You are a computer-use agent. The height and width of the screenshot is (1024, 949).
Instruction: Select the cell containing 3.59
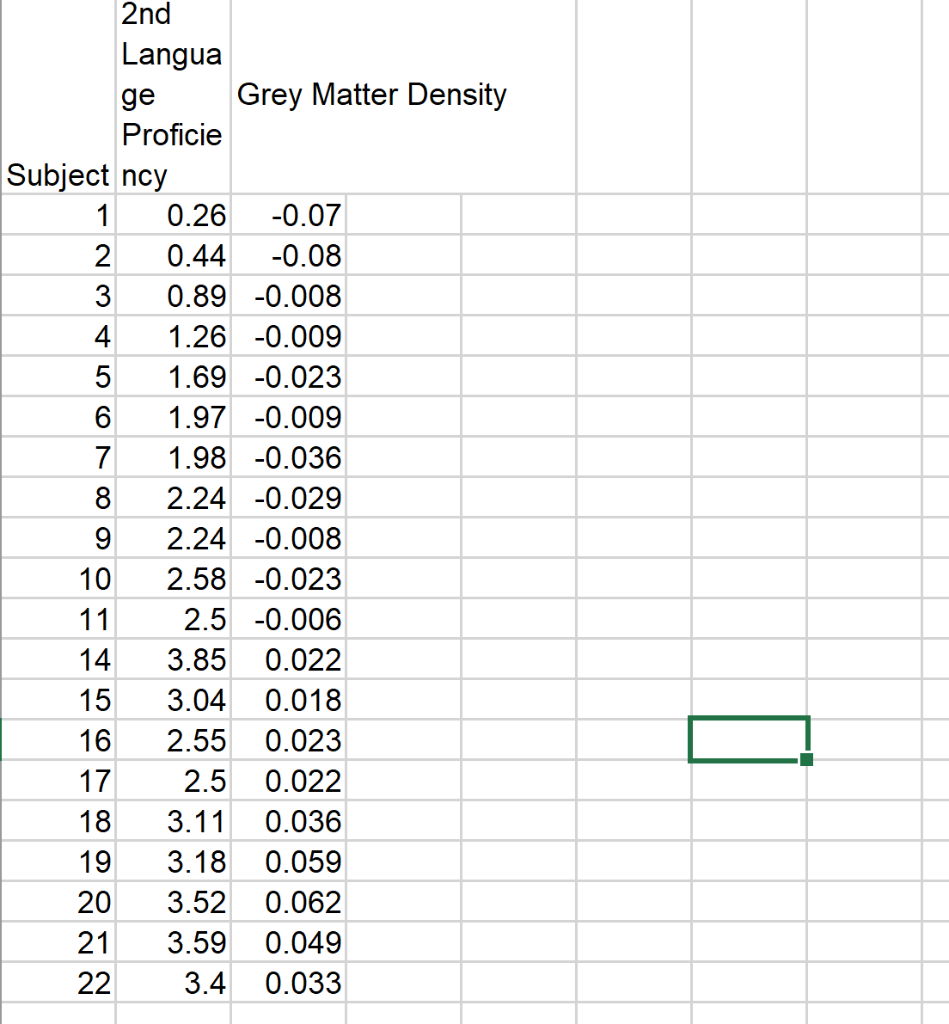(x=200, y=942)
